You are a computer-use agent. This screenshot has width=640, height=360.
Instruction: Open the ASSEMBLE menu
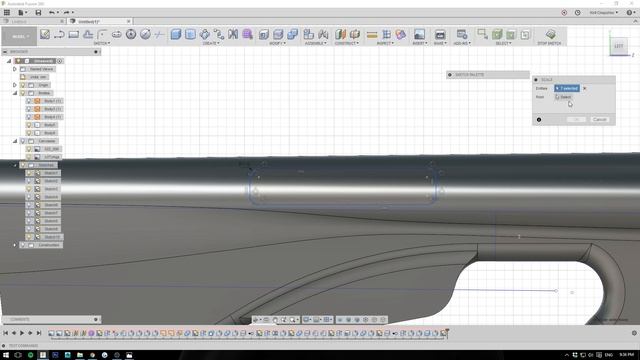[316, 43]
